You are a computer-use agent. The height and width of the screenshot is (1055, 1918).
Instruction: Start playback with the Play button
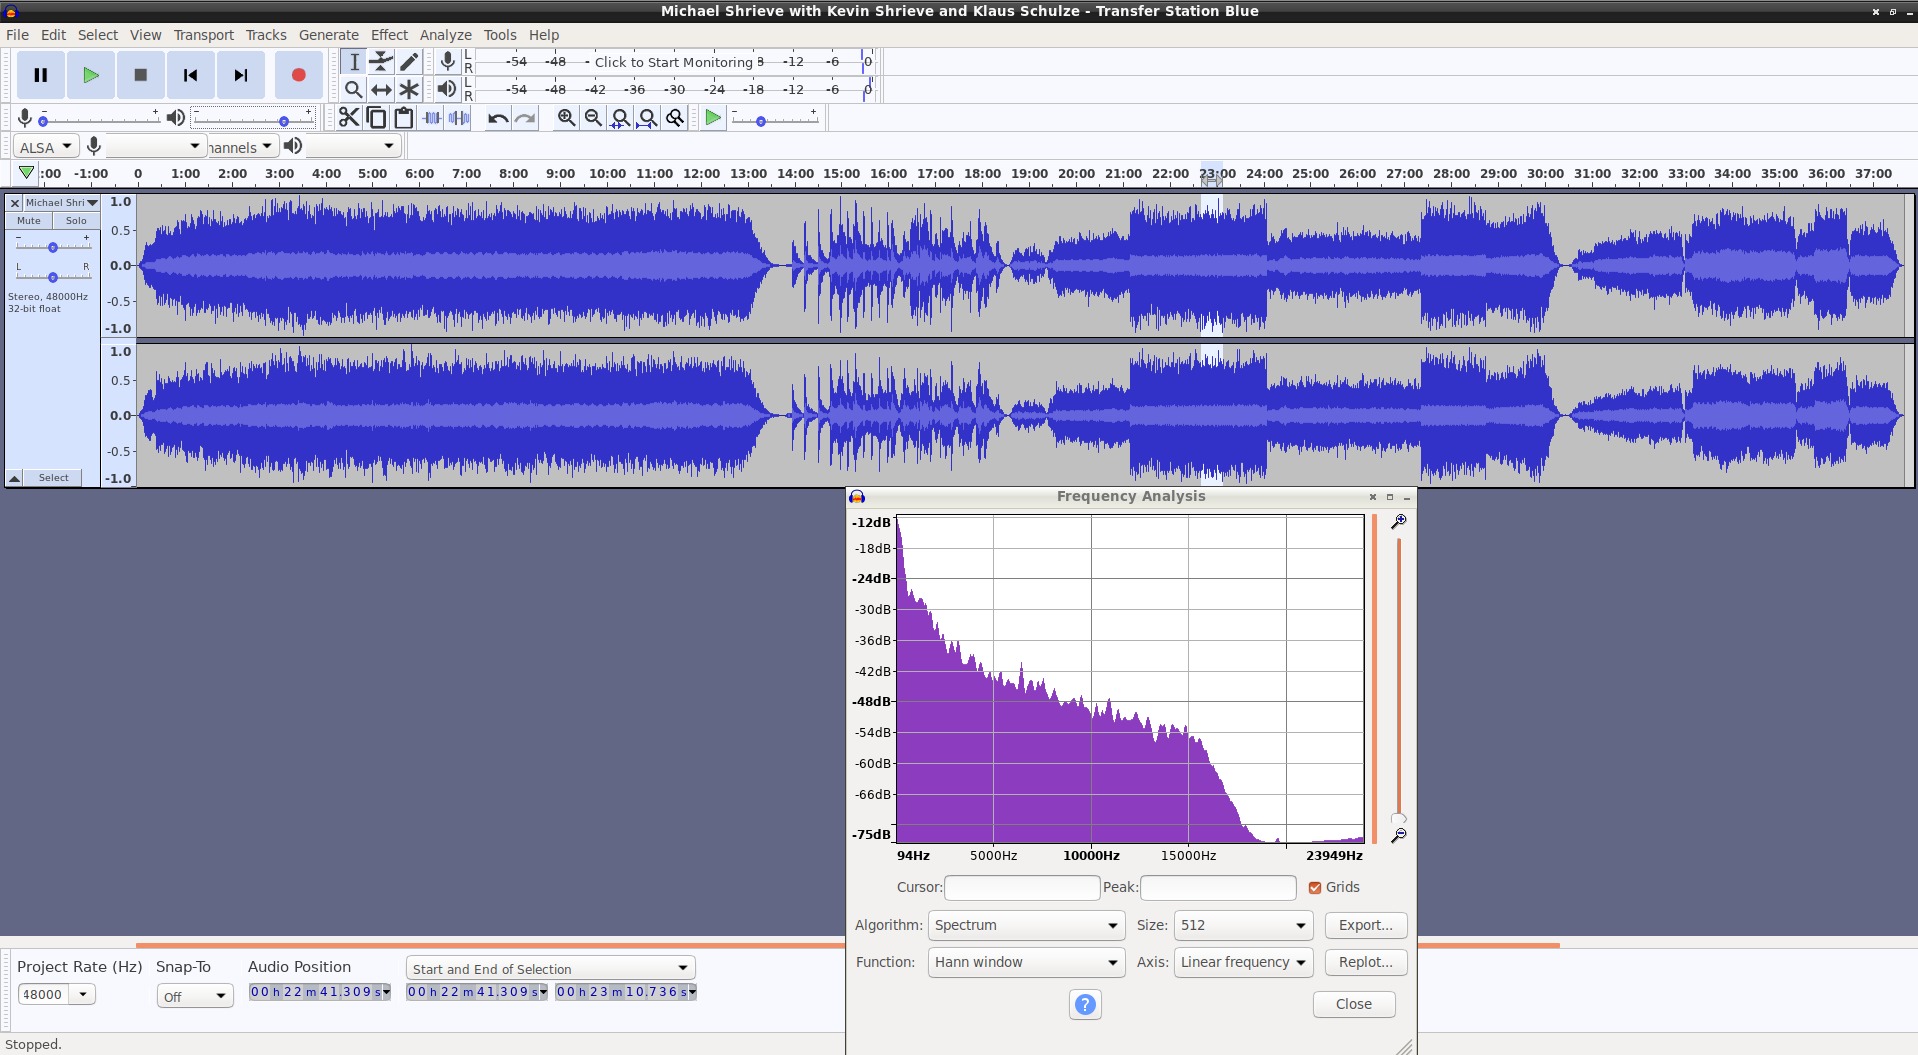91,75
